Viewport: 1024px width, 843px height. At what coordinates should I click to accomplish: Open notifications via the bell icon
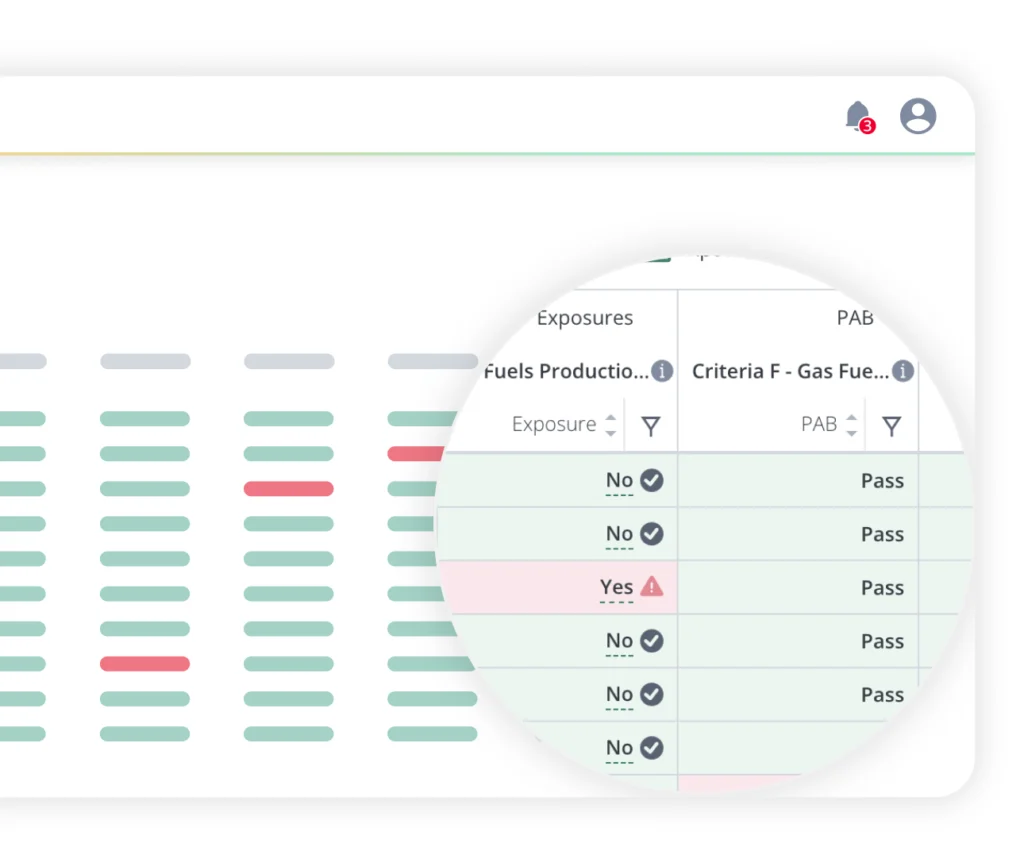tap(857, 114)
